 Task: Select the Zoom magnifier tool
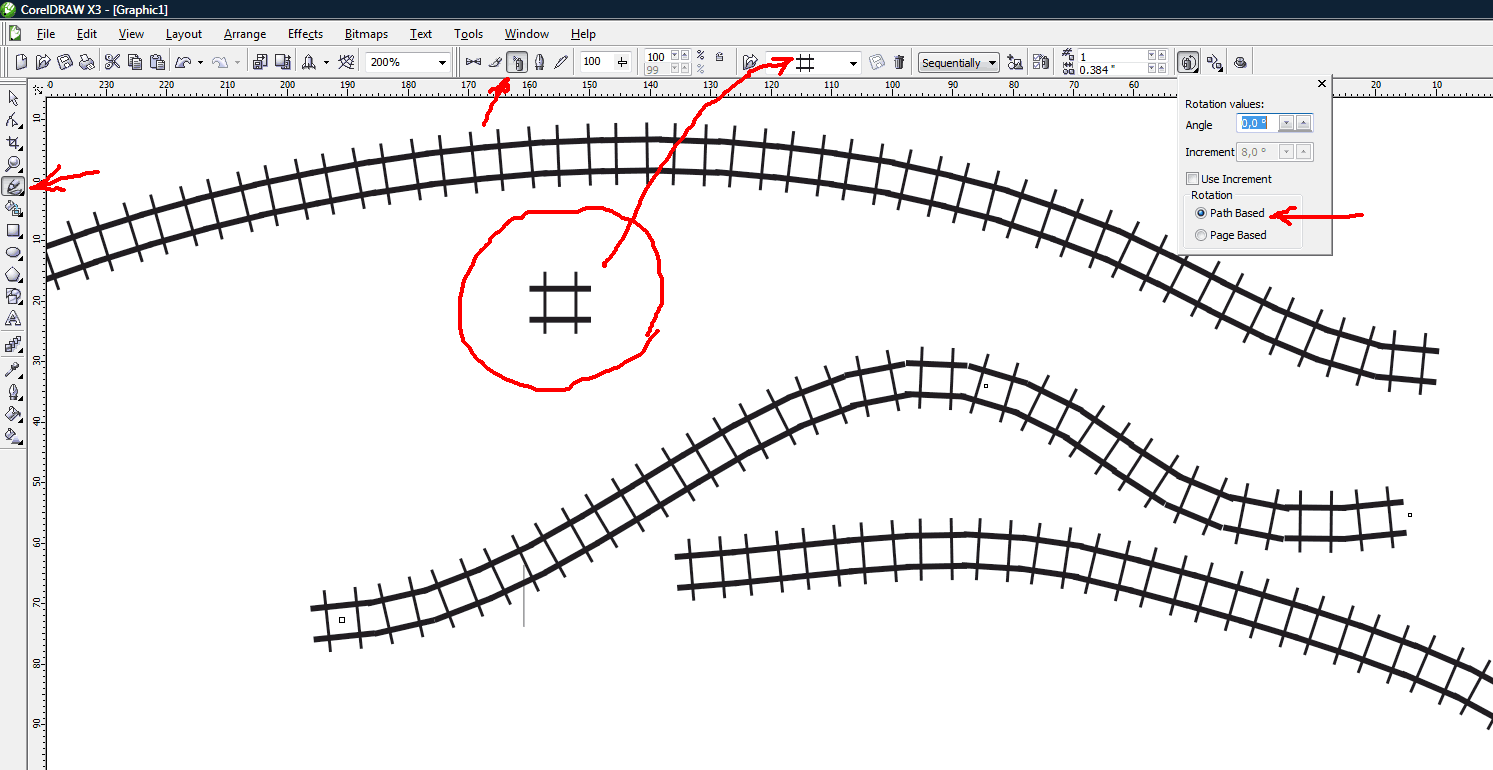[x=13, y=164]
